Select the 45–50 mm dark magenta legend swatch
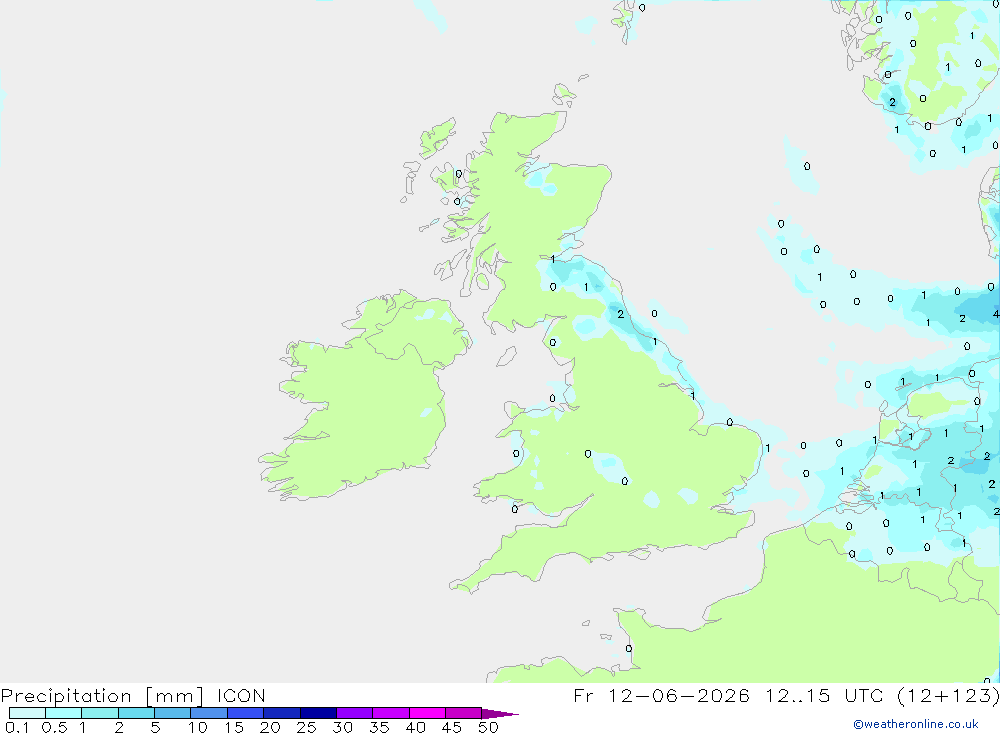1000x733 pixels. click(464, 713)
